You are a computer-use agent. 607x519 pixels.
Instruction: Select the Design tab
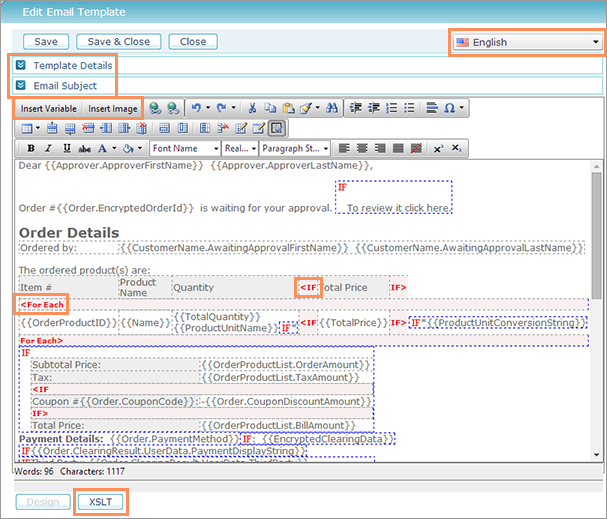(x=43, y=502)
